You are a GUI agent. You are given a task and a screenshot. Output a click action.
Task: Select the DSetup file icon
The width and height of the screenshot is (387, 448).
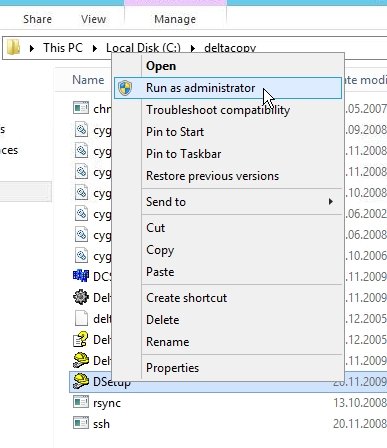coord(81,381)
